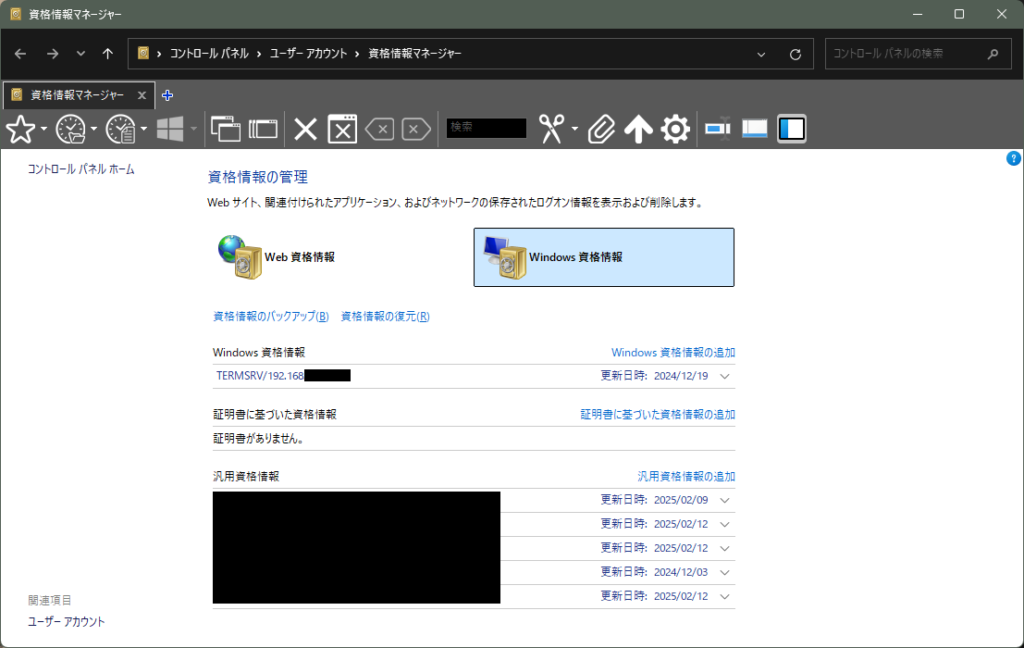The image size is (1024, 648).
Task: Expand the Windows logo dropdown arrow
Action: click(x=193, y=129)
